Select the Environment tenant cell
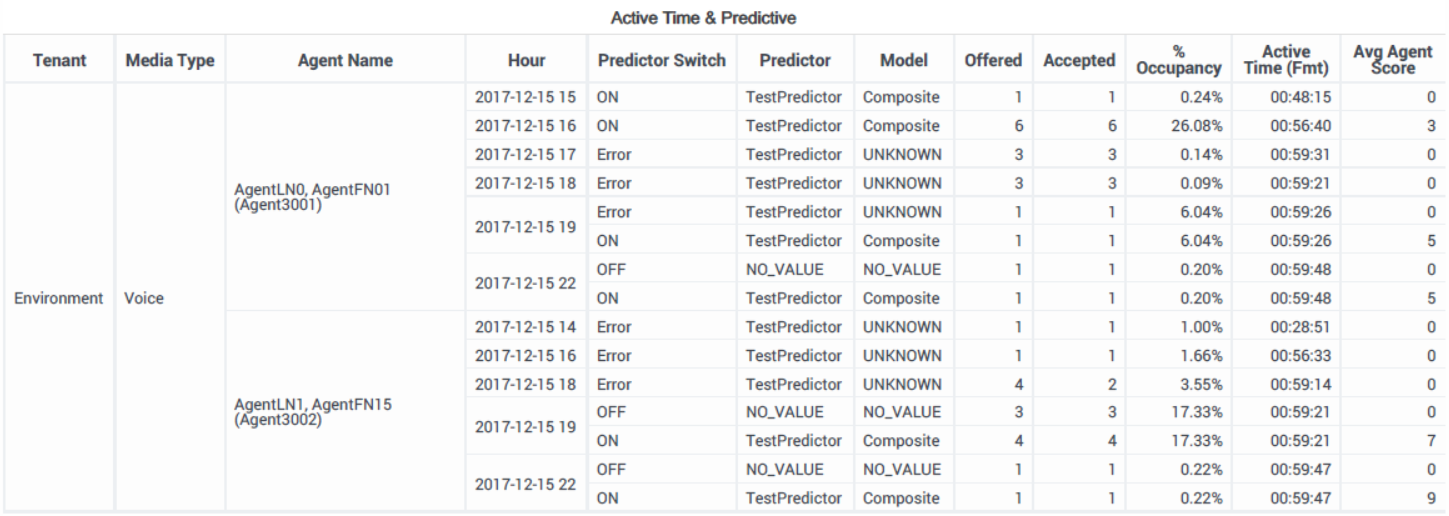 (x=59, y=298)
